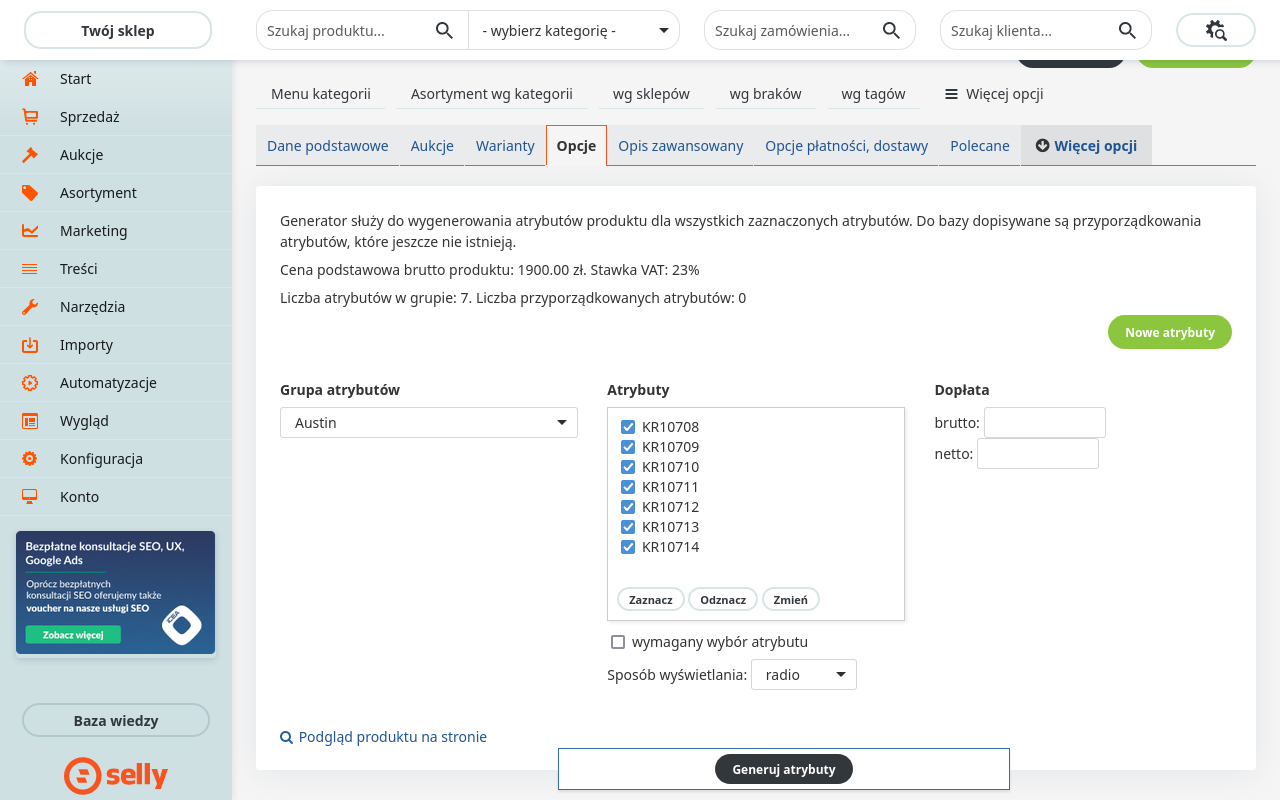1280x800 pixels.
Task: Toggle the KR10712 attribute checkbox
Action: [x=628, y=507]
